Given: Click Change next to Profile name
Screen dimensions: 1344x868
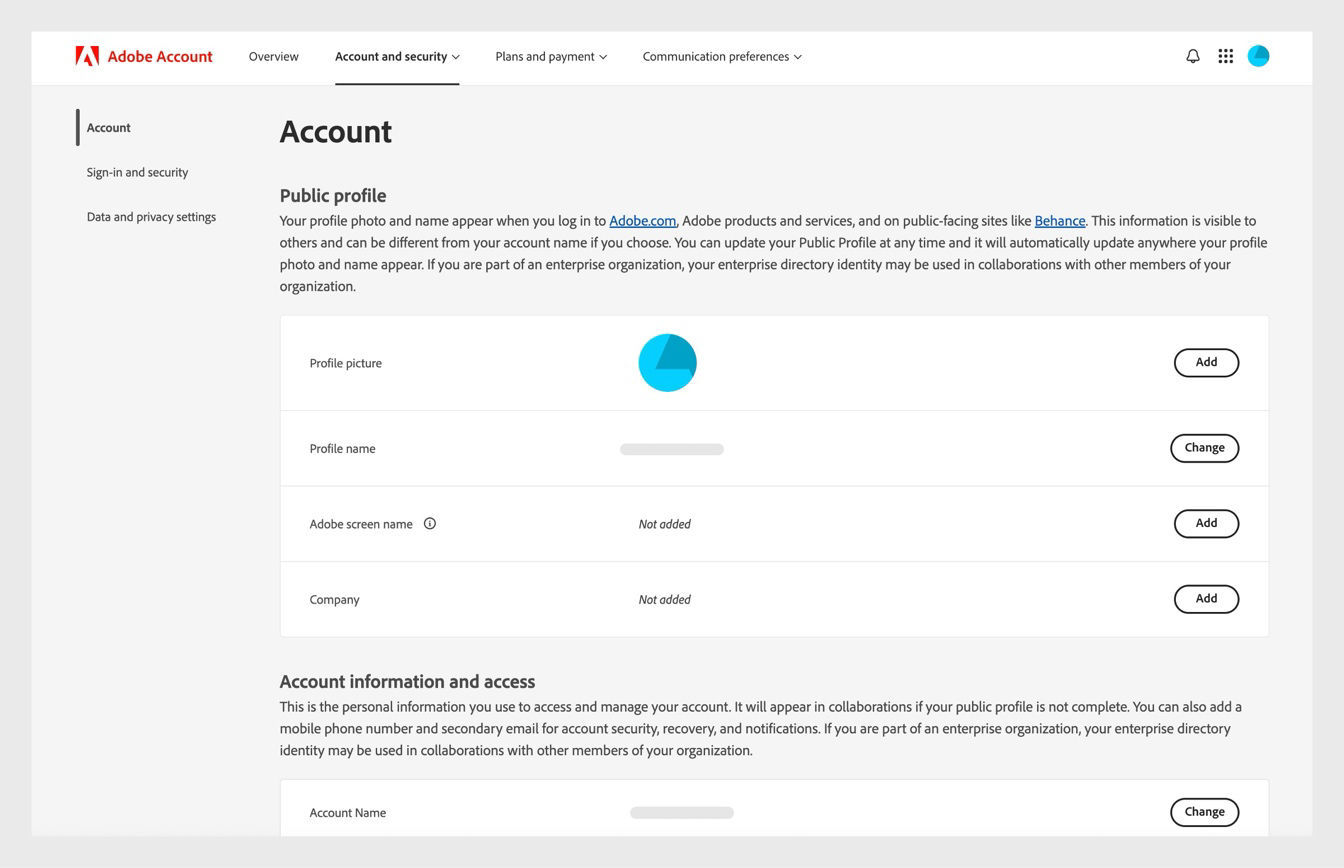Looking at the screenshot, I should (x=1204, y=448).
